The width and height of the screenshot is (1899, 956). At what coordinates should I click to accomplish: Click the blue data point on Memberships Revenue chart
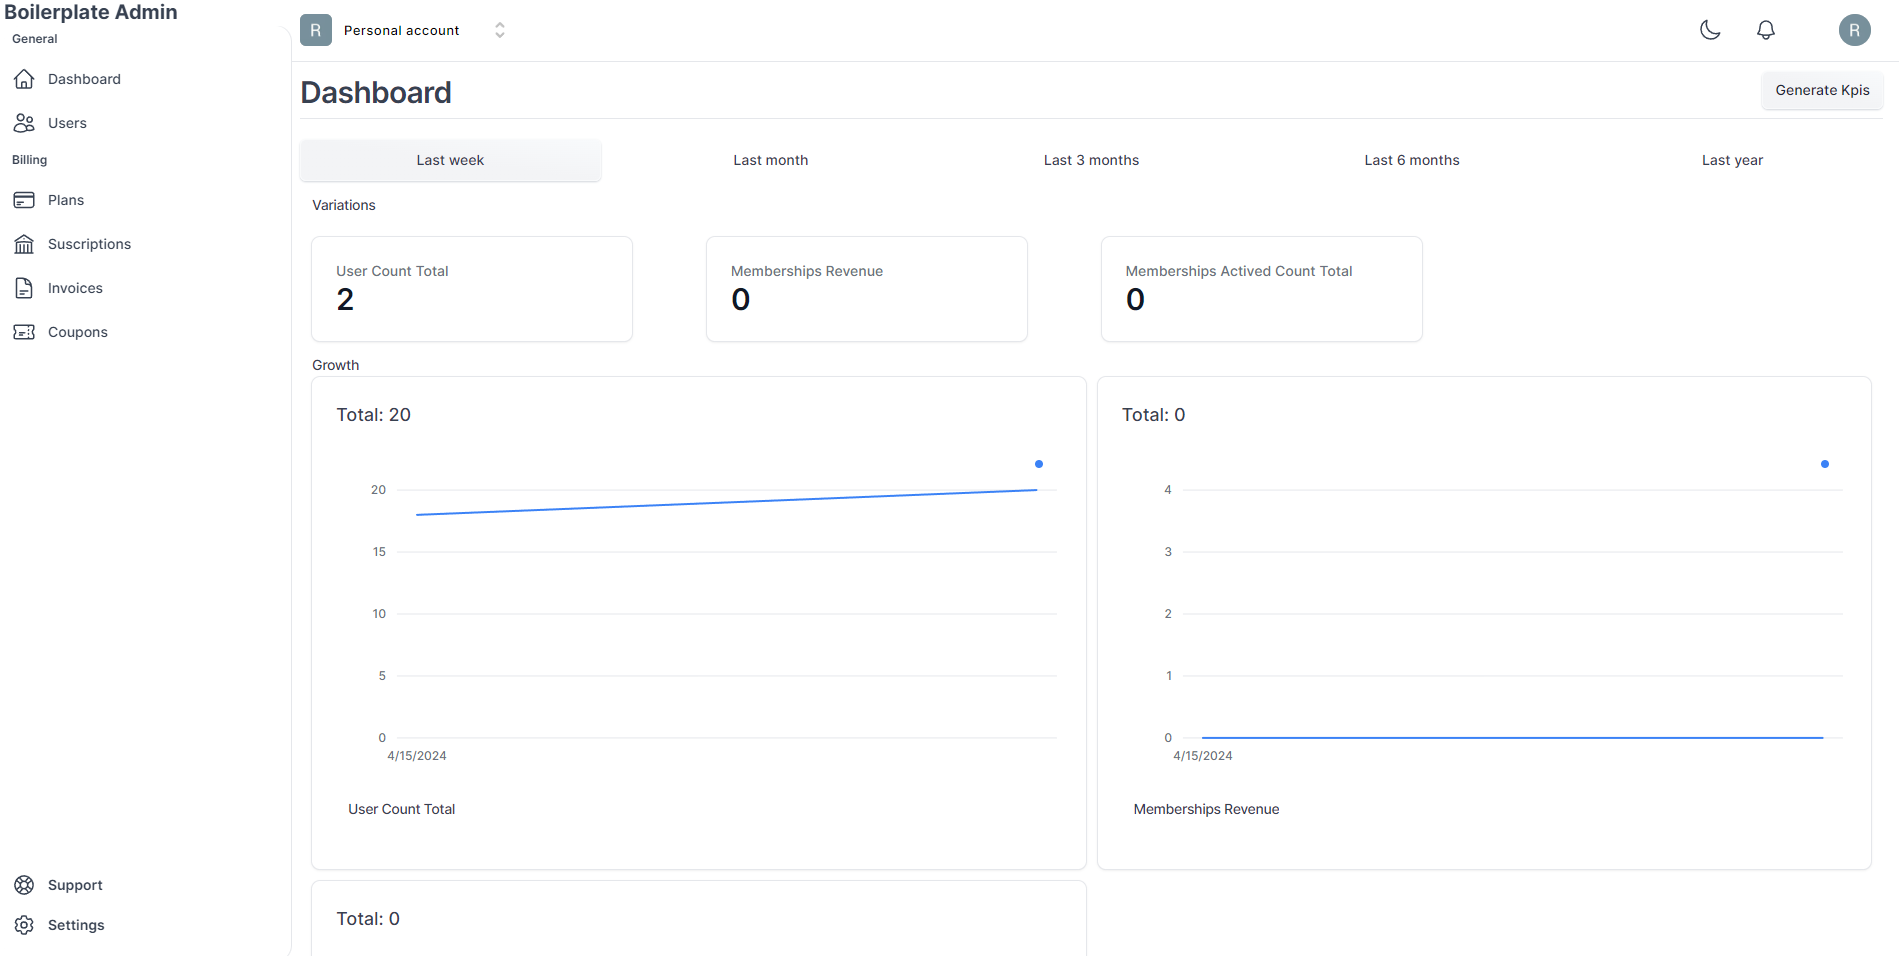[x=1825, y=464]
